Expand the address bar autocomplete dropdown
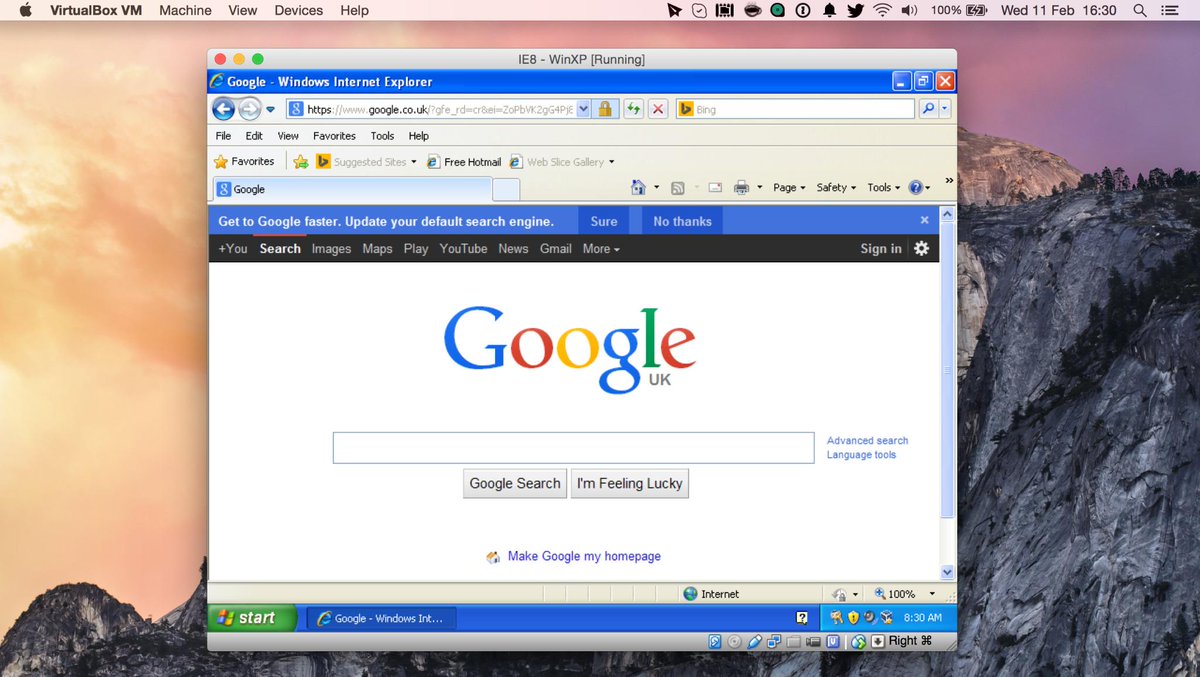The height and width of the screenshot is (677, 1200). point(584,110)
